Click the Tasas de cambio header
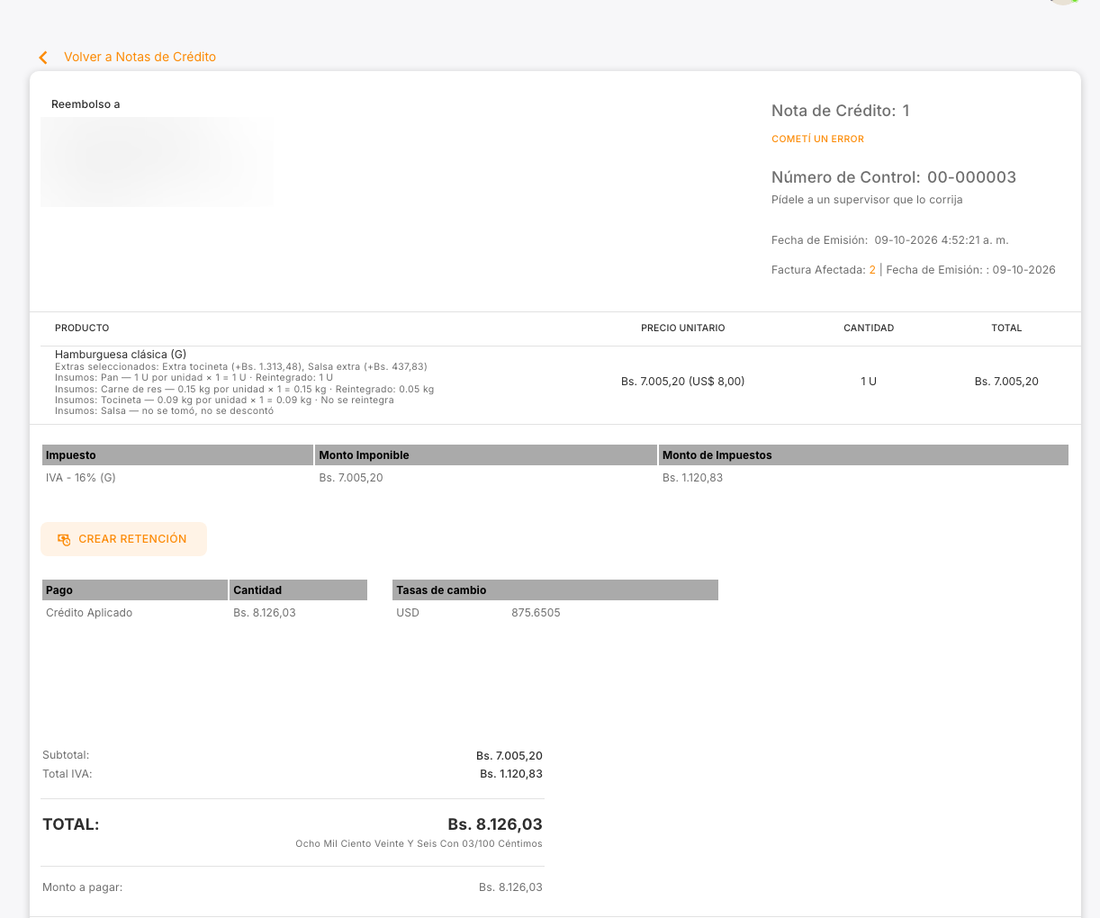The height and width of the screenshot is (918, 1100). (555, 590)
